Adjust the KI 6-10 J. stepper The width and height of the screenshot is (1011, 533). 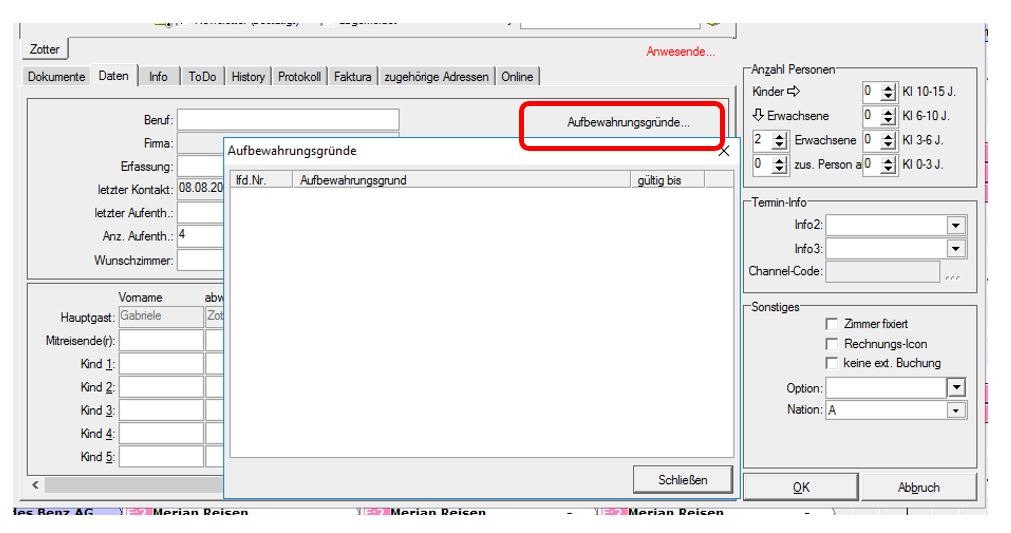click(x=888, y=116)
